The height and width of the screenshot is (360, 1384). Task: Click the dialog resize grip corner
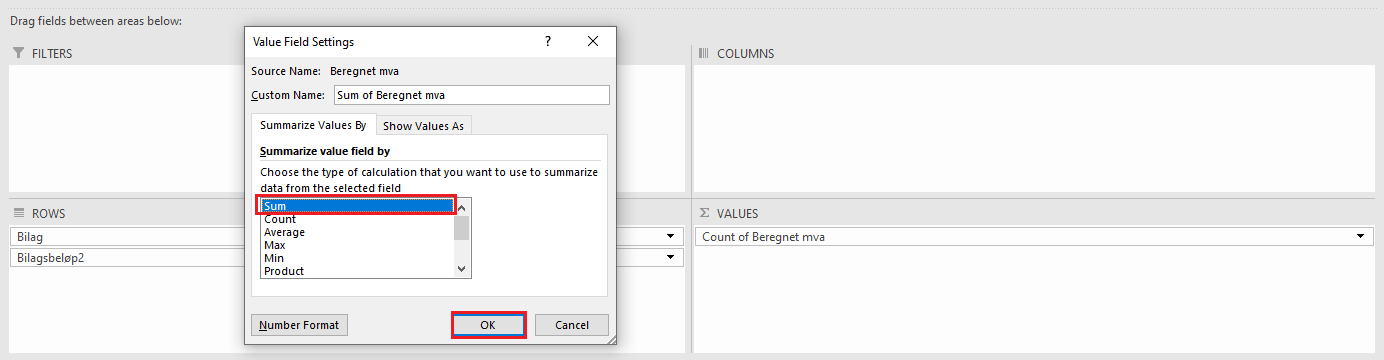click(x=610, y=340)
